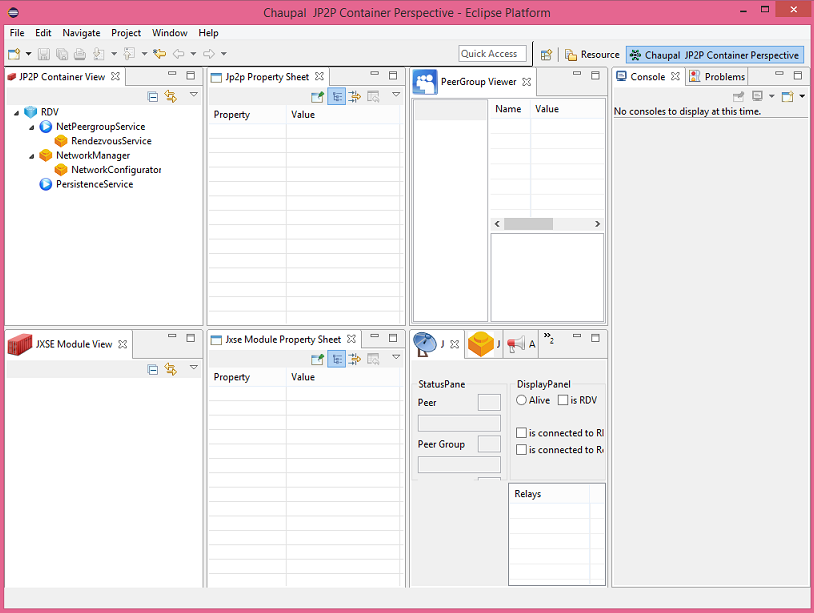Select the NetworkConfigurator tree item
The width and height of the screenshot is (814, 613).
[108, 170]
